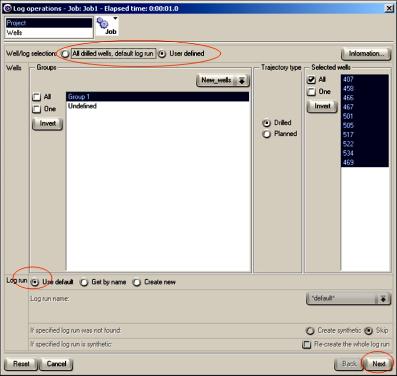Choose Use default log run option
This screenshot has height=376, width=397.
click(x=35, y=282)
